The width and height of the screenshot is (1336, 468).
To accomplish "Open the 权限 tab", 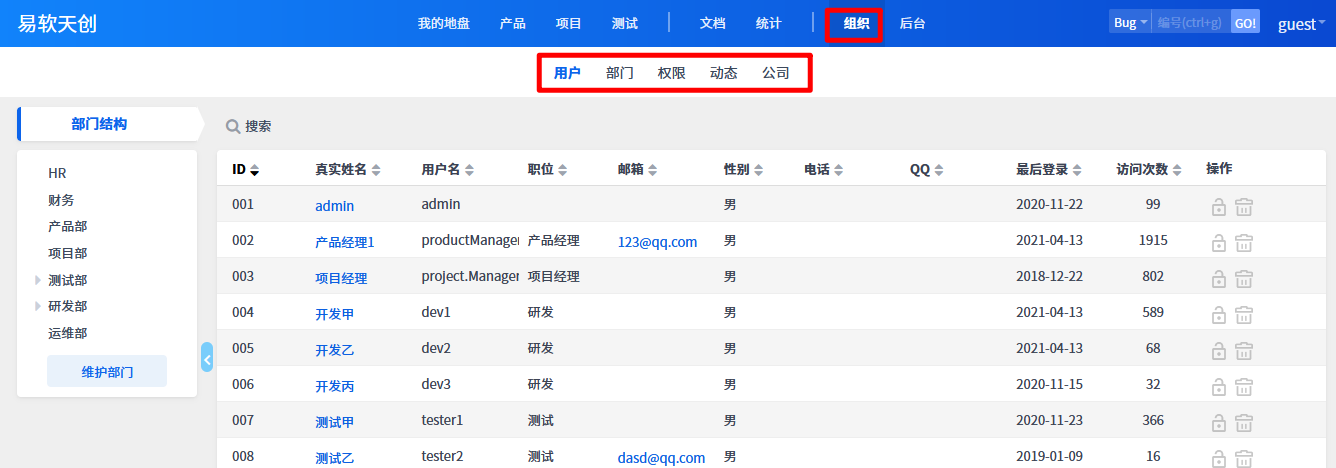I will pyautogui.click(x=672, y=73).
